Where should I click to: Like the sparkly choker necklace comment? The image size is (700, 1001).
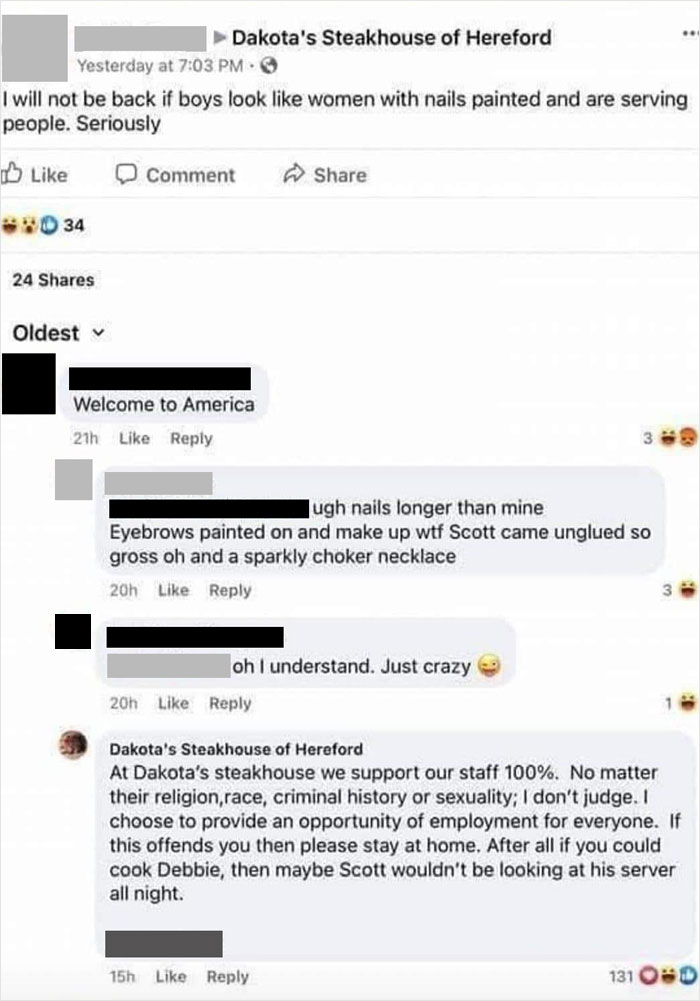coord(173,591)
